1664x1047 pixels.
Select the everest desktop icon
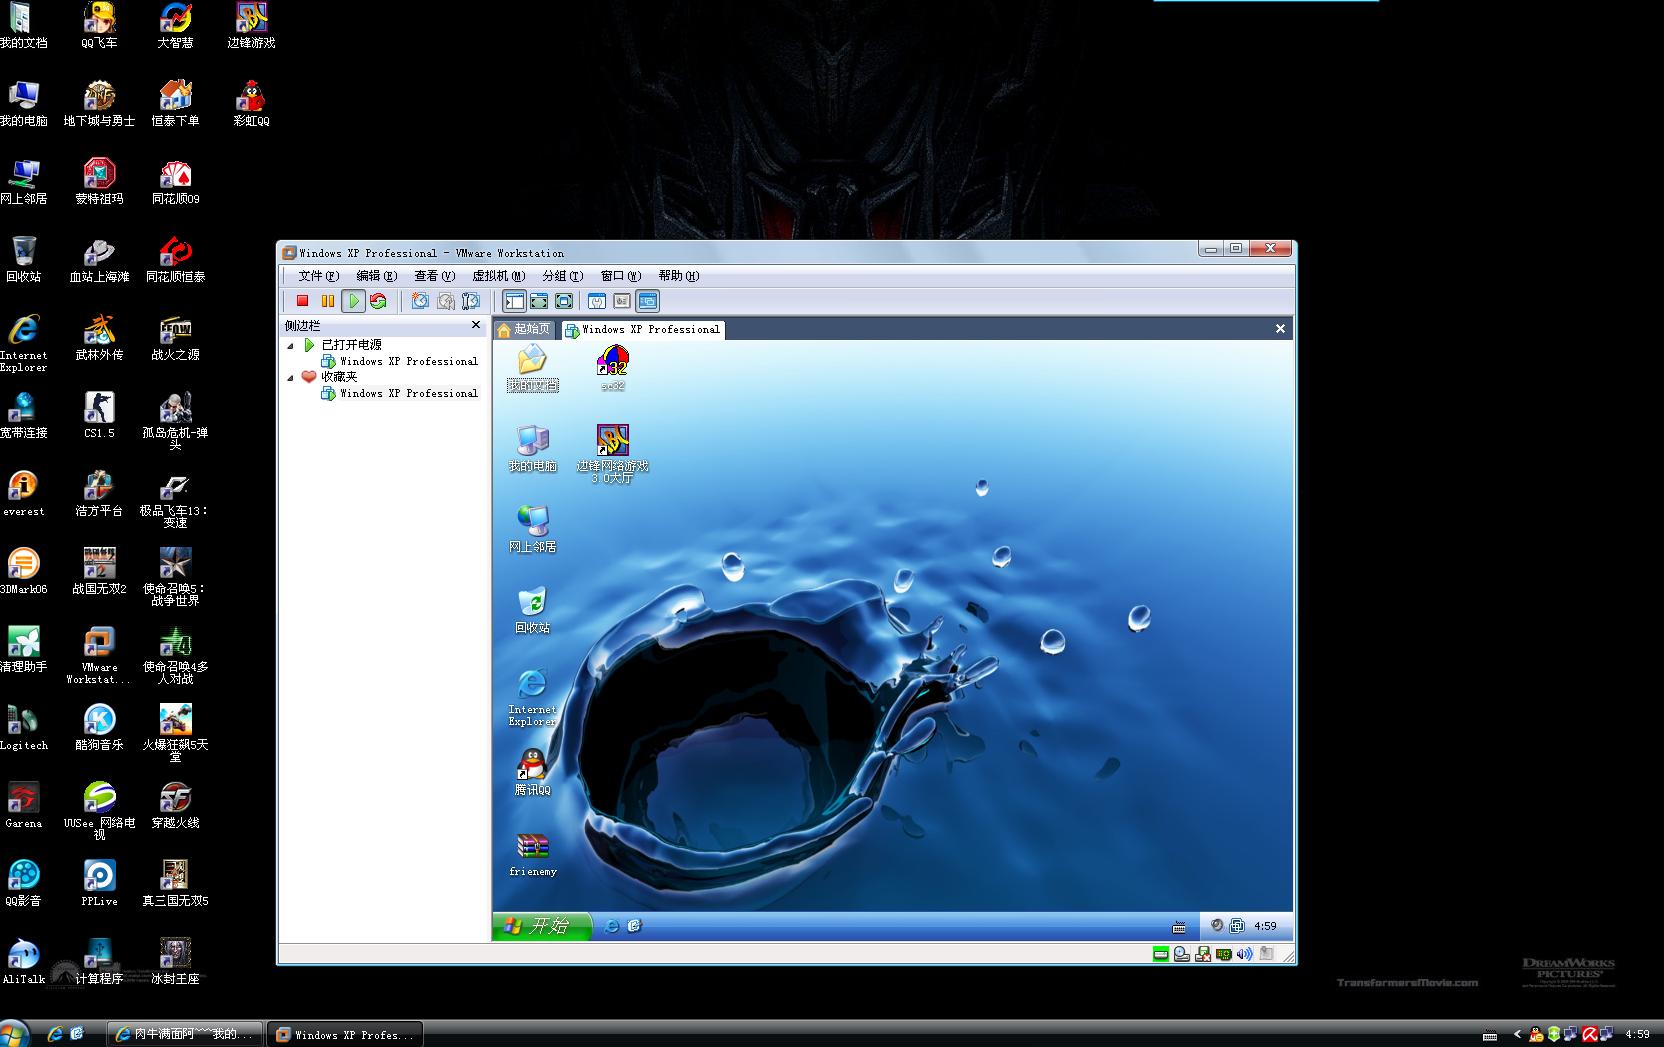pyautogui.click(x=24, y=494)
